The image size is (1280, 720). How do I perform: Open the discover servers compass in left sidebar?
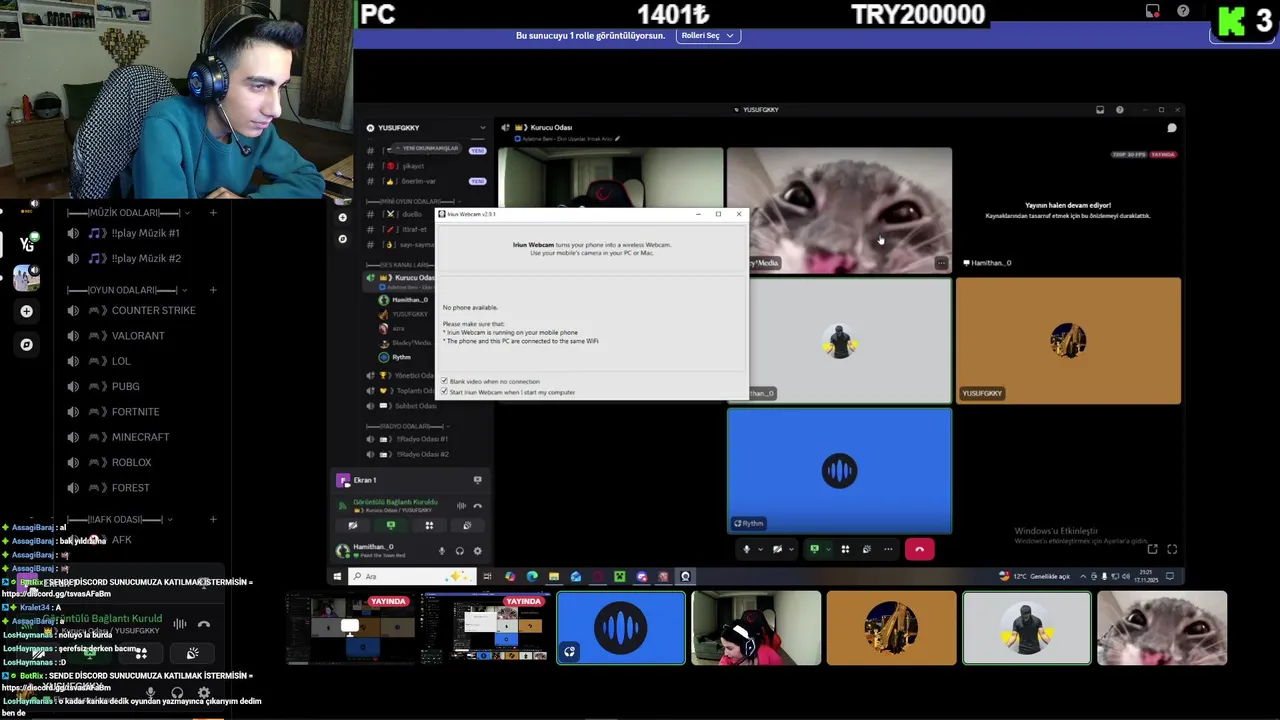[x=26, y=344]
